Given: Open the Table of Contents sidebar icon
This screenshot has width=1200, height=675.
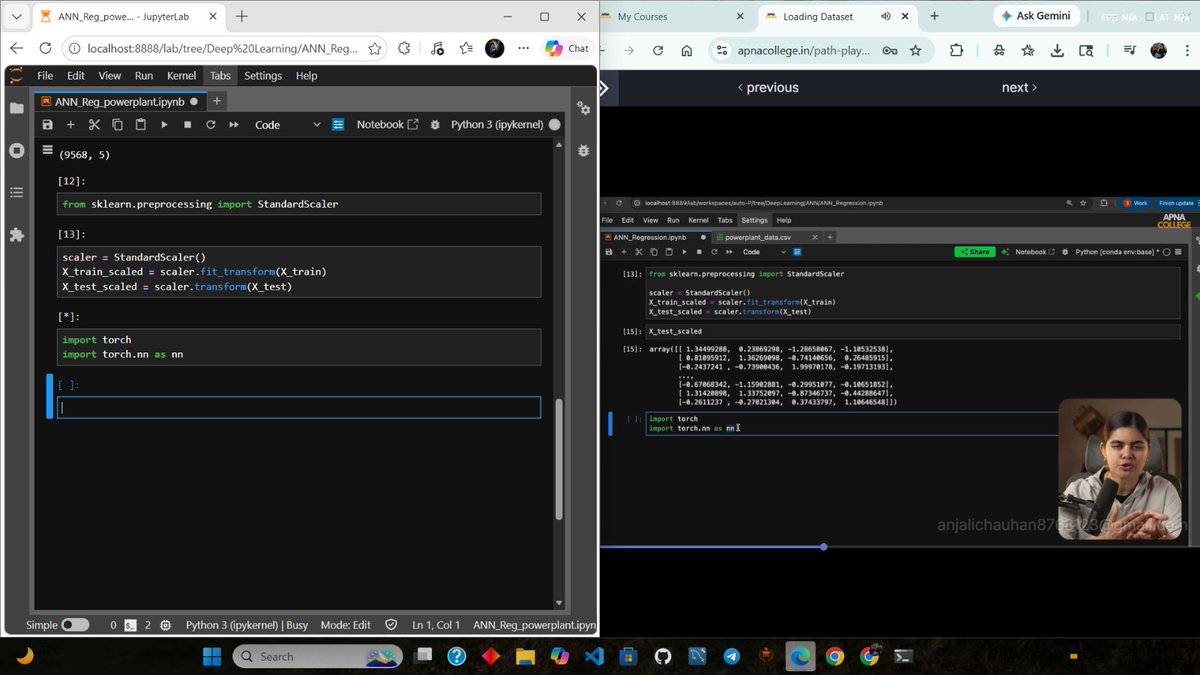Looking at the screenshot, I should (16, 192).
